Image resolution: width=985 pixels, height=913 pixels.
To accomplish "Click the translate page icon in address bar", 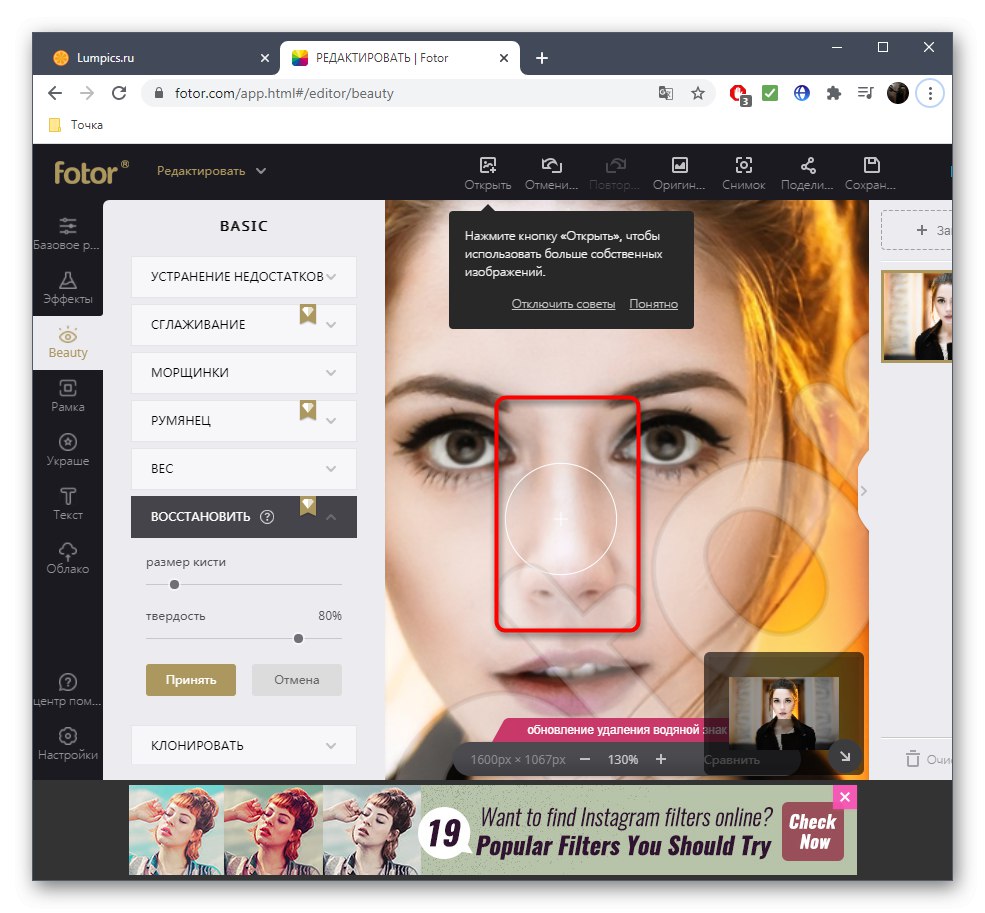I will pyautogui.click(x=665, y=94).
